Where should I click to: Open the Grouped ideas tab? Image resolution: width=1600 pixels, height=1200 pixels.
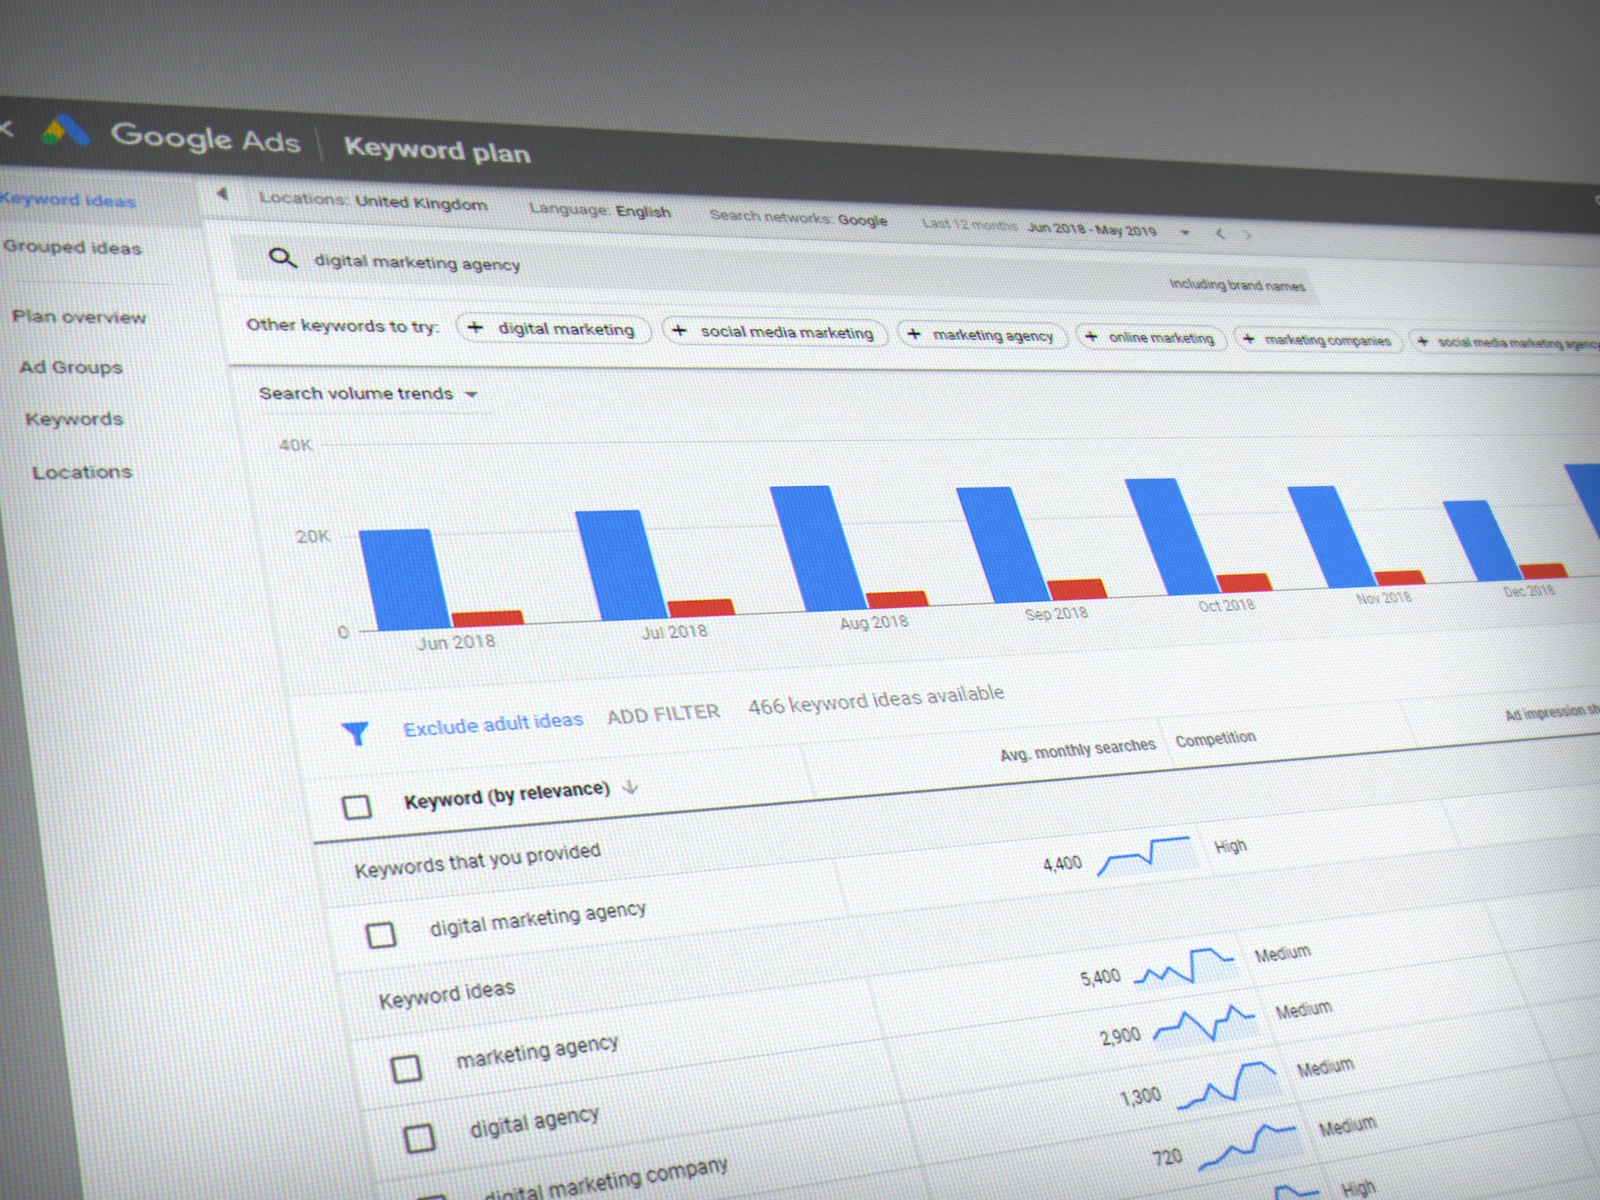coord(72,247)
